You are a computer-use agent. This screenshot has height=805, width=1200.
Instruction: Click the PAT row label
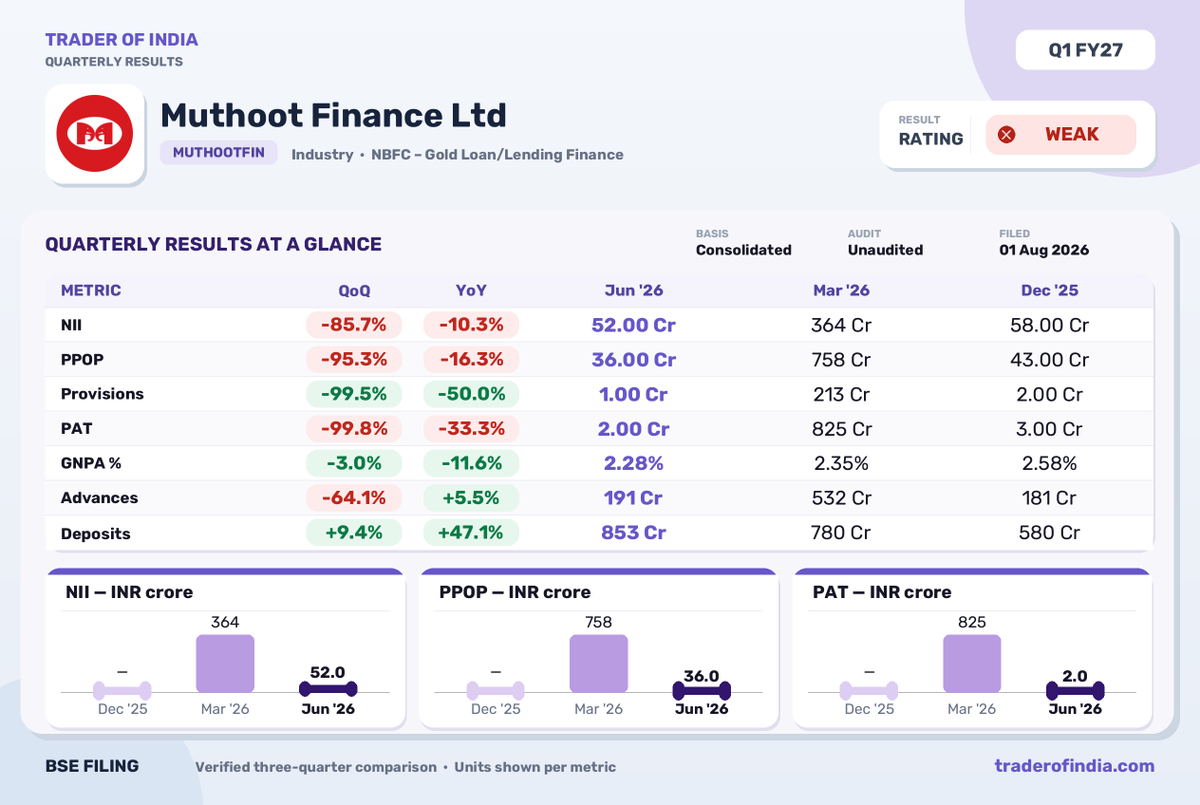[x=76, y=428]
